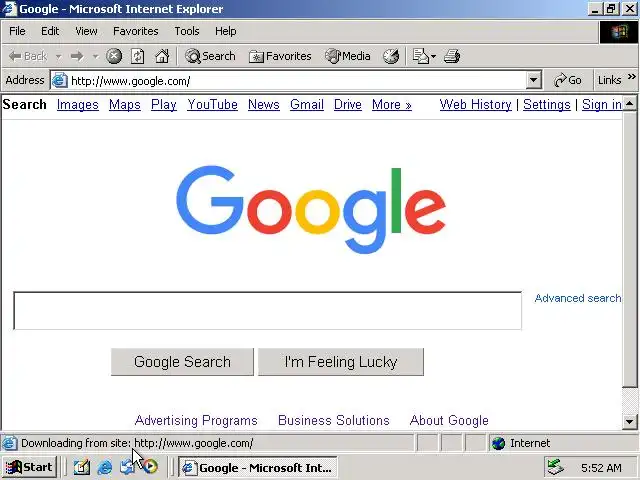
Task: Open the Advertising Programs link
Action: tap(196, 420)
